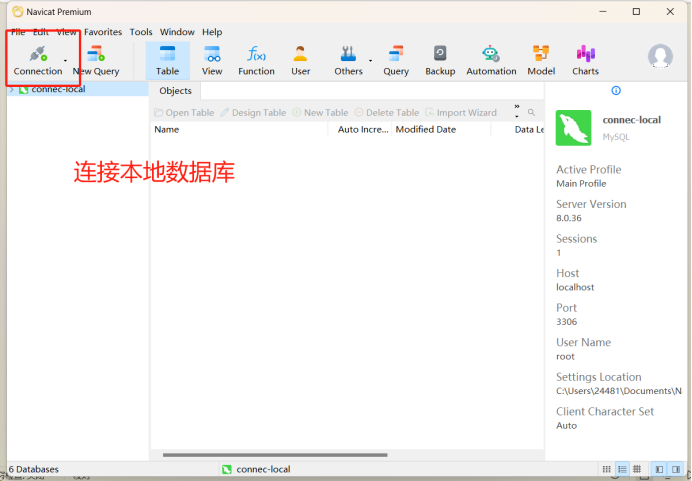Open the View menu

pyautogui.click(x=66, y=32)
